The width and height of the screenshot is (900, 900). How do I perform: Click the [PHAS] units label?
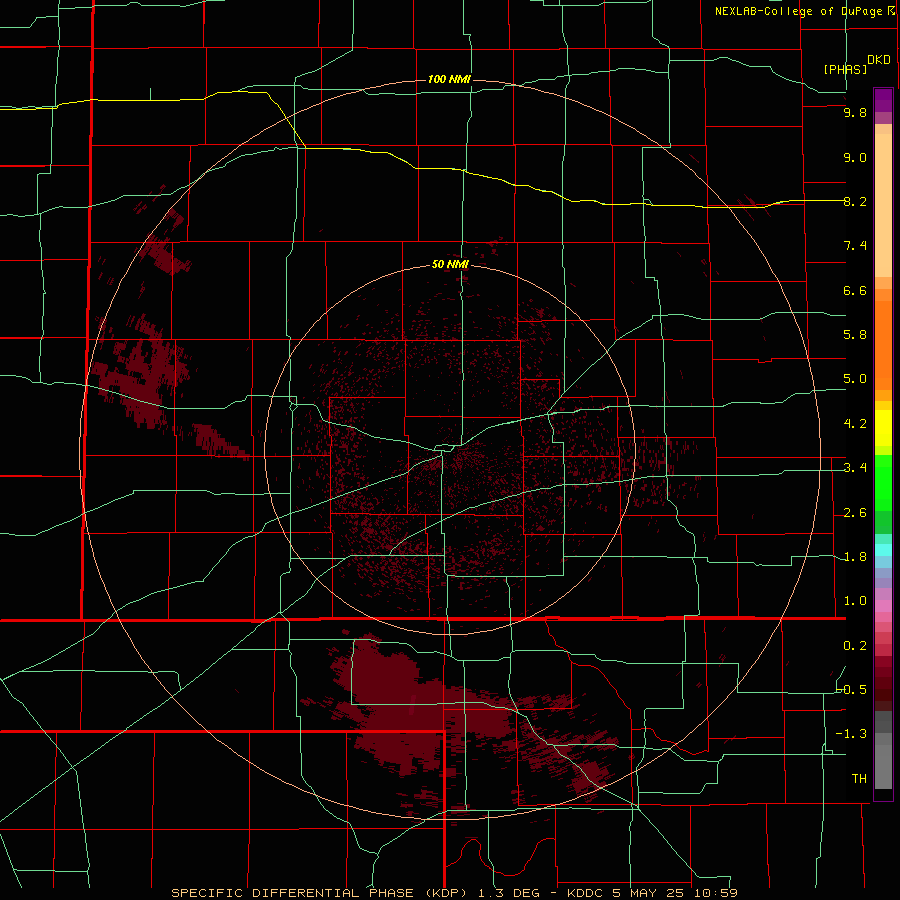coord(845,69)
